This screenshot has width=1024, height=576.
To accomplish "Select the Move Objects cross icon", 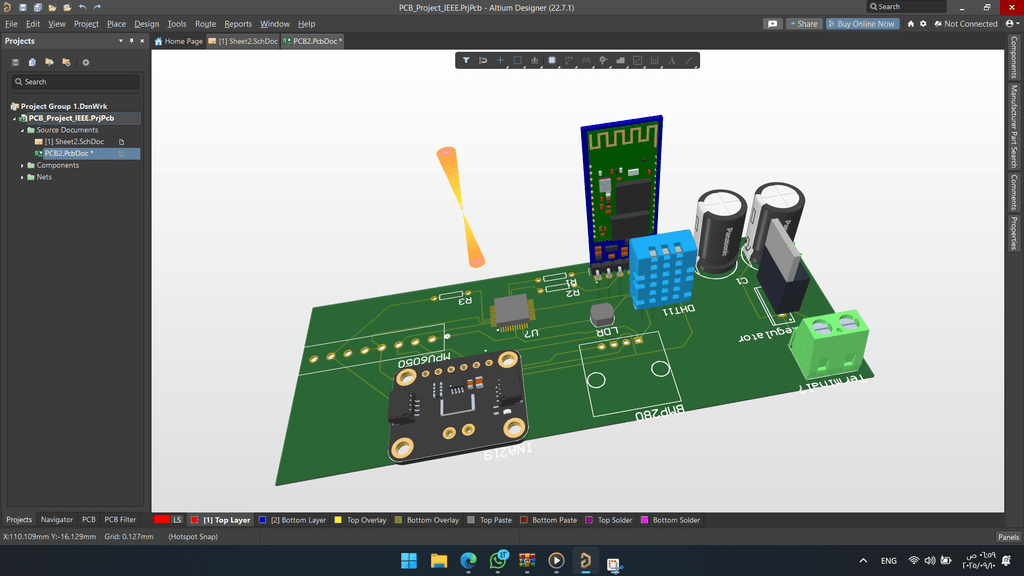I will coord(500,61).
